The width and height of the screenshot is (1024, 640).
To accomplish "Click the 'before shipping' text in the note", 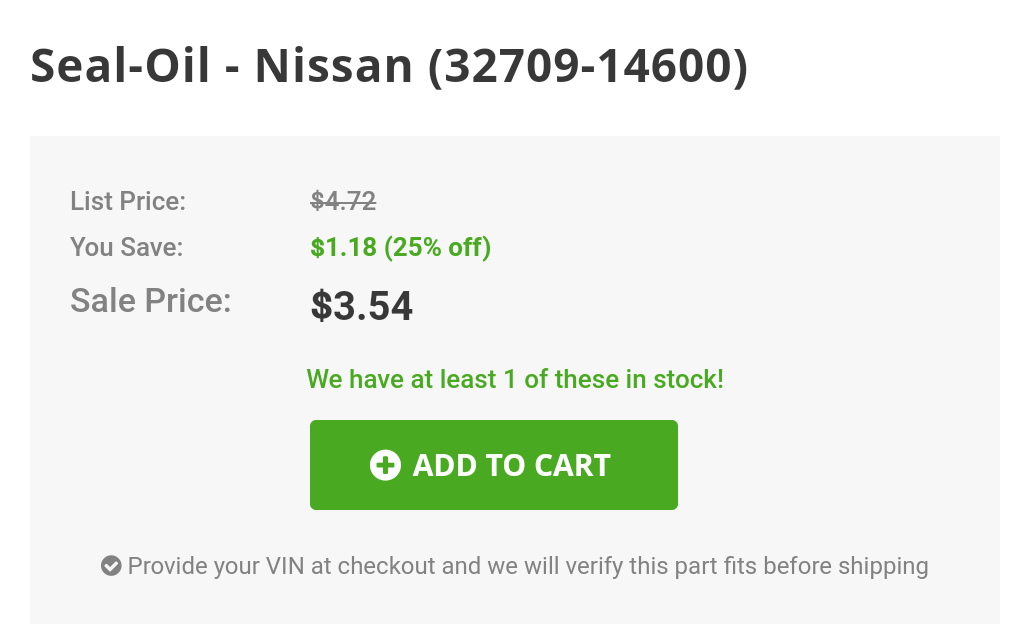I will (846, 566).
